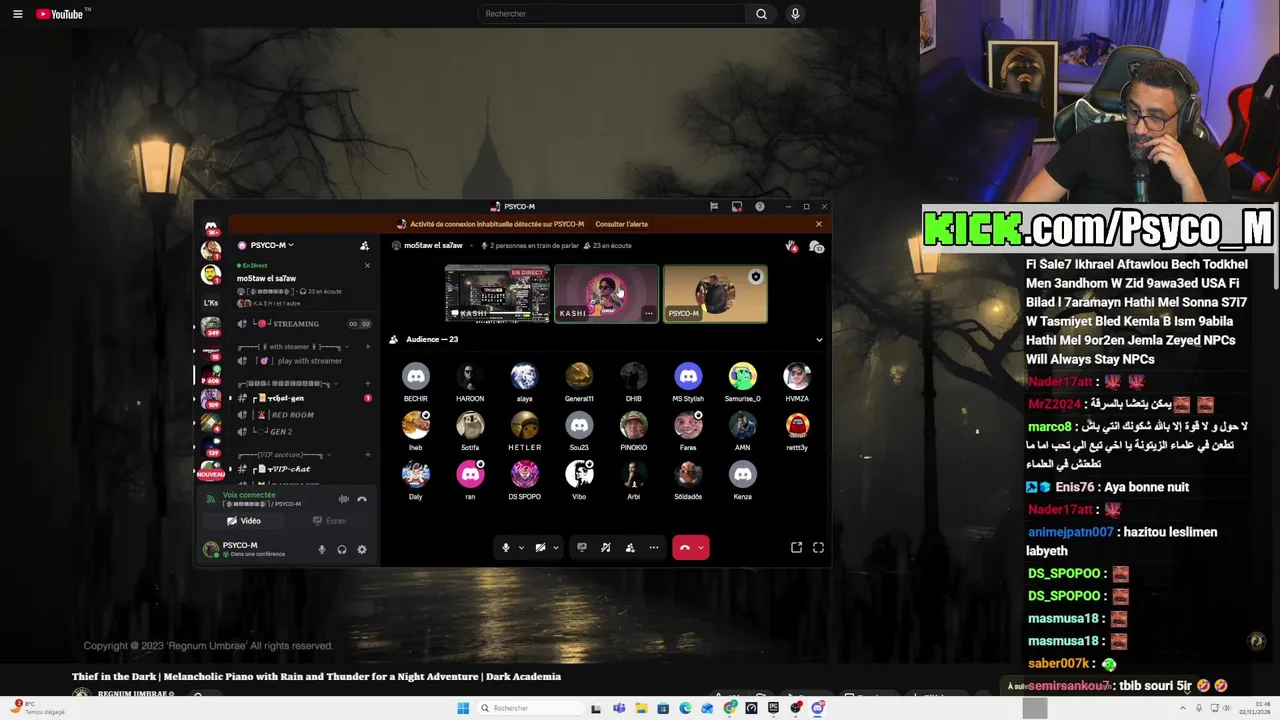Open Discord help question mark icon
Image resolution: width=1280 pixels, height=720 pixels.
pos(760,207)
